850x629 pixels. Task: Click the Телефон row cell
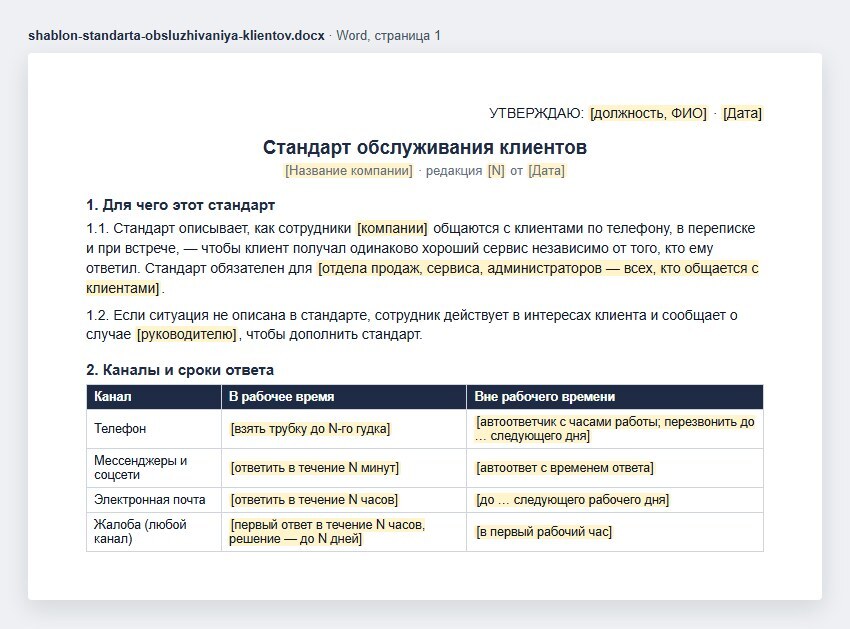(x=154, y=428)
